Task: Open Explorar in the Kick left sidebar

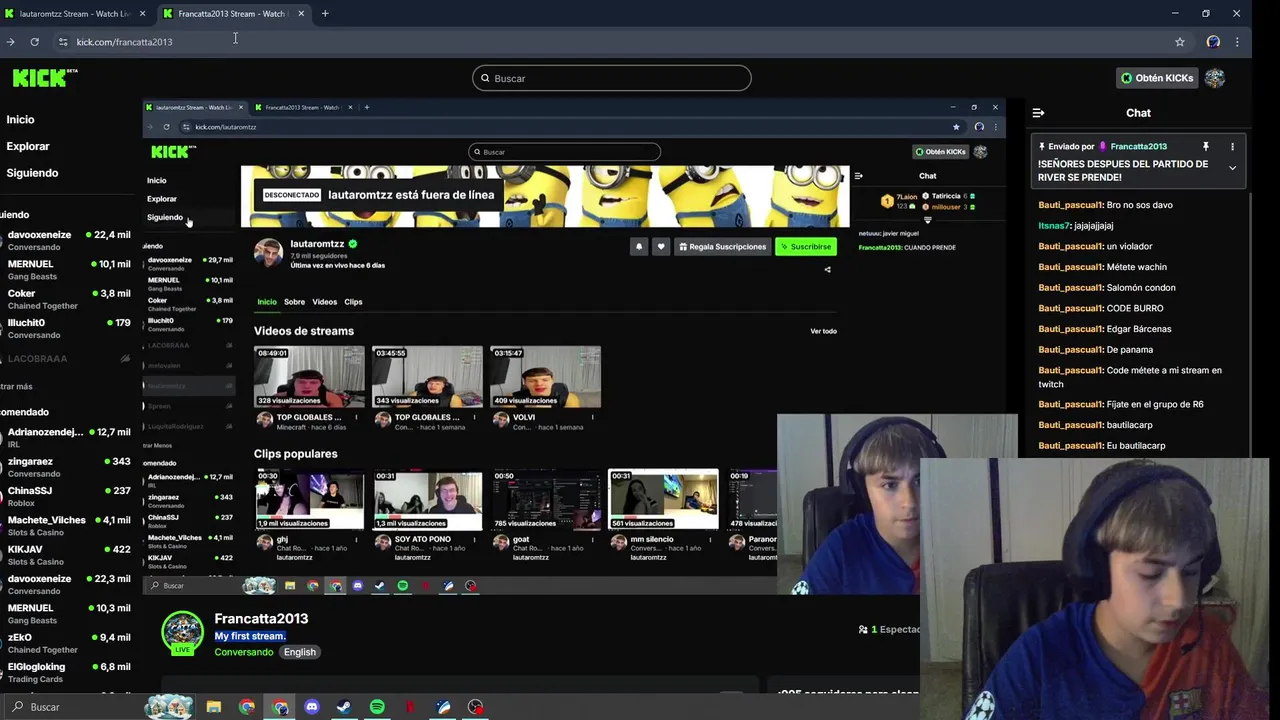Action: [x=27, y=146]
